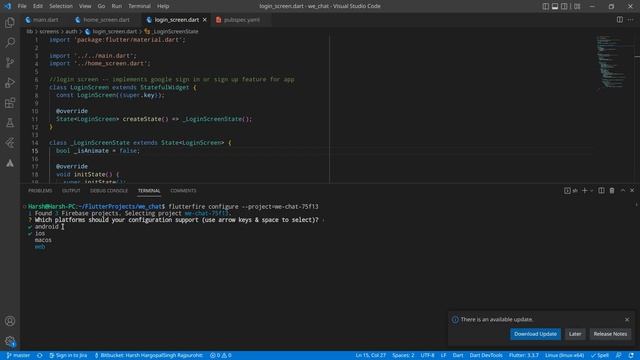Image resolution: width=640 pixels, height=360 pixels.
Task: Change line ending via LF
Action: pyautogui.click(x=443, y=356)
